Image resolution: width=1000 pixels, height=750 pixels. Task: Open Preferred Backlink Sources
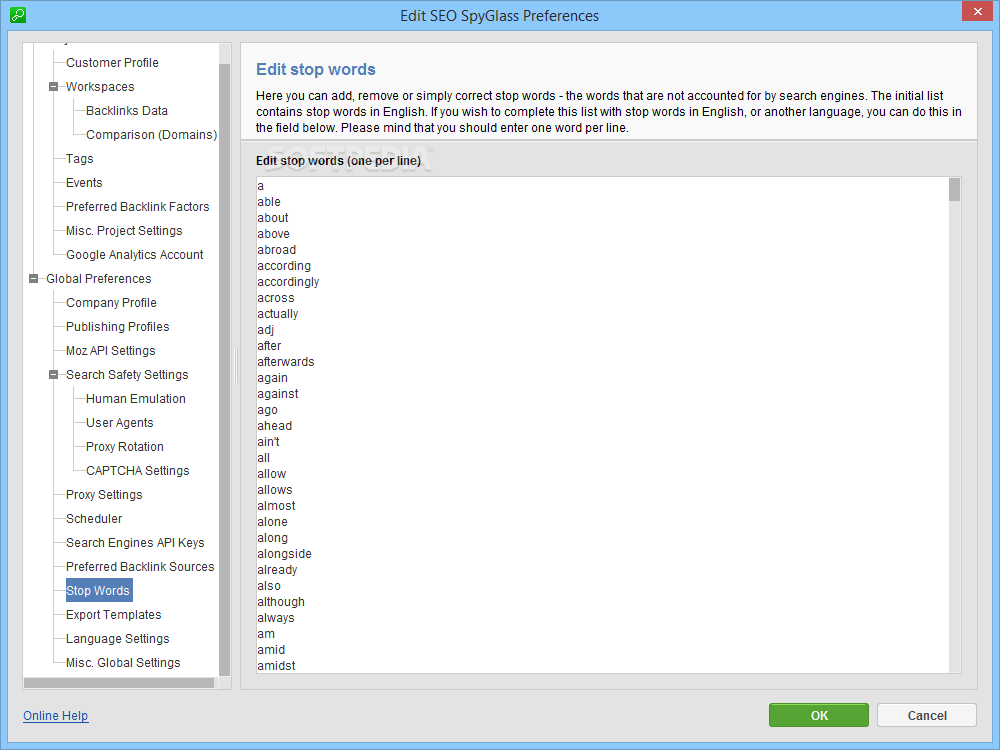(140, 566)
